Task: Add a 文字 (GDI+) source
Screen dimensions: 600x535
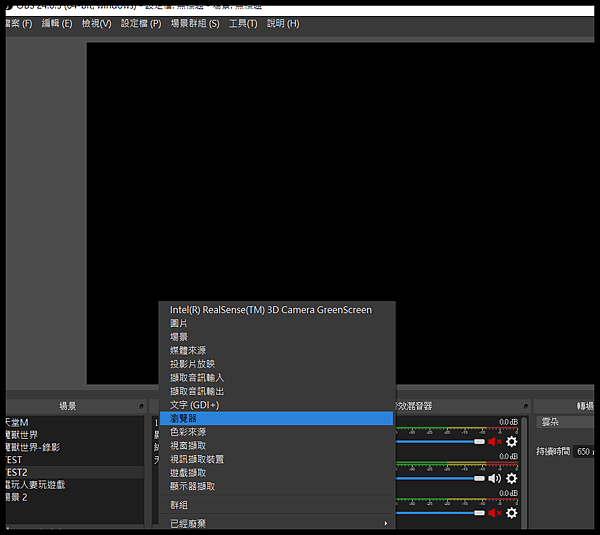Action: [x=277, y=405]
